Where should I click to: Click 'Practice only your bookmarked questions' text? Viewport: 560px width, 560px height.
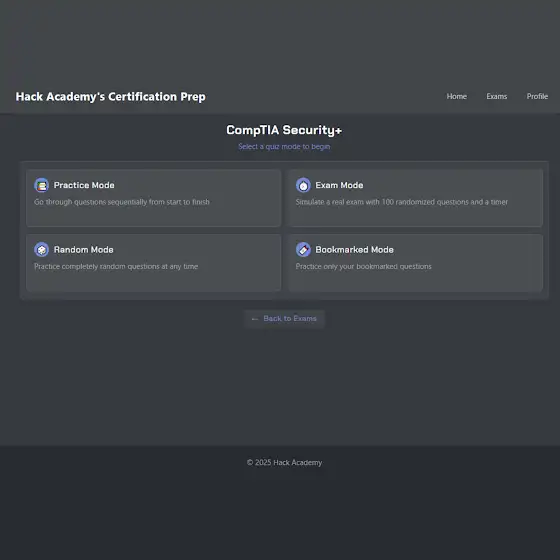(363, 267)
